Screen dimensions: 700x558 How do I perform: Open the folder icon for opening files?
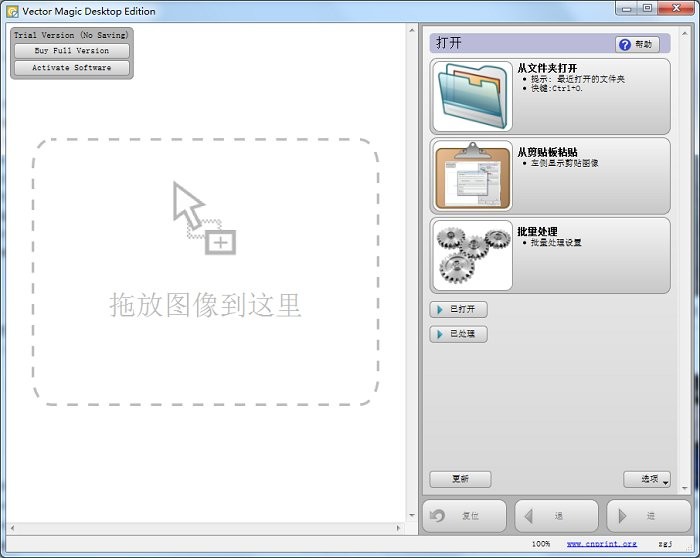click(x=473, y=96)
